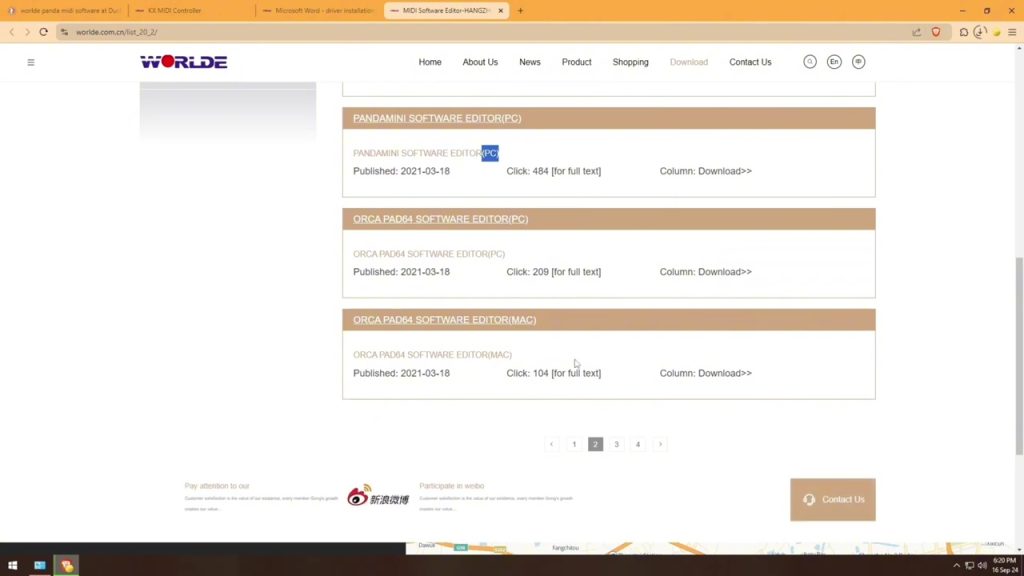Open the browser main menu icon
Image resolution: width=1024 pixels, height=576 pixels.
tap(1012, 32)
